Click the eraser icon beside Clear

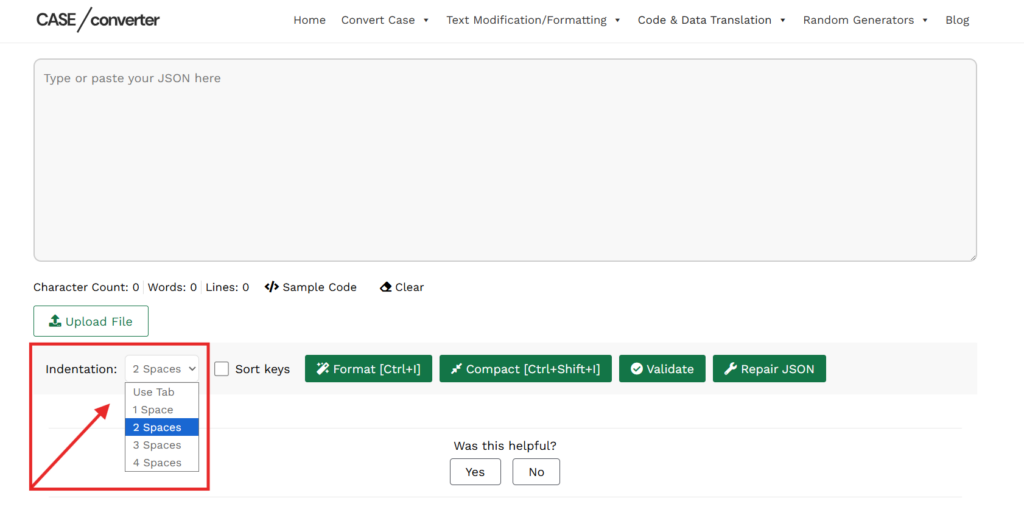(385, 287)
